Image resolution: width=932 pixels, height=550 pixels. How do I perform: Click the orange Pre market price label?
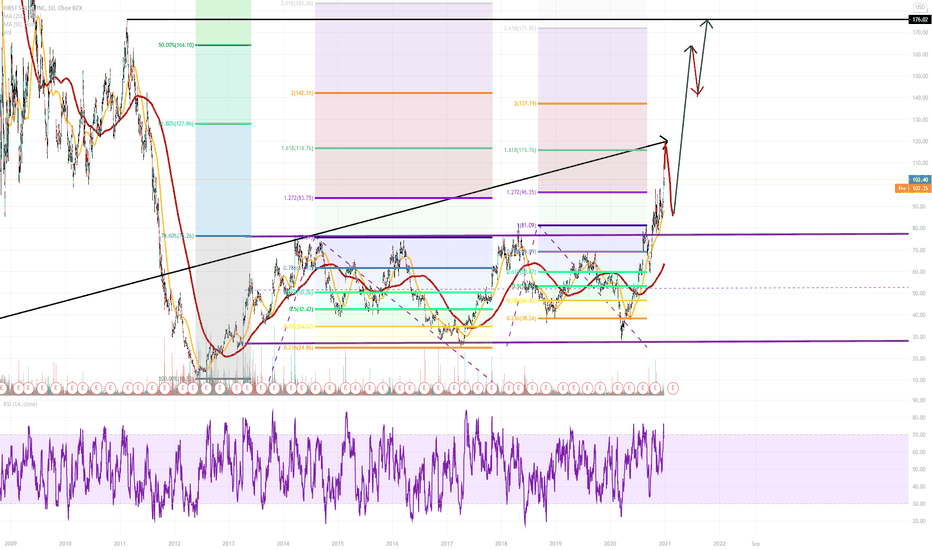[x=914, y=188]
